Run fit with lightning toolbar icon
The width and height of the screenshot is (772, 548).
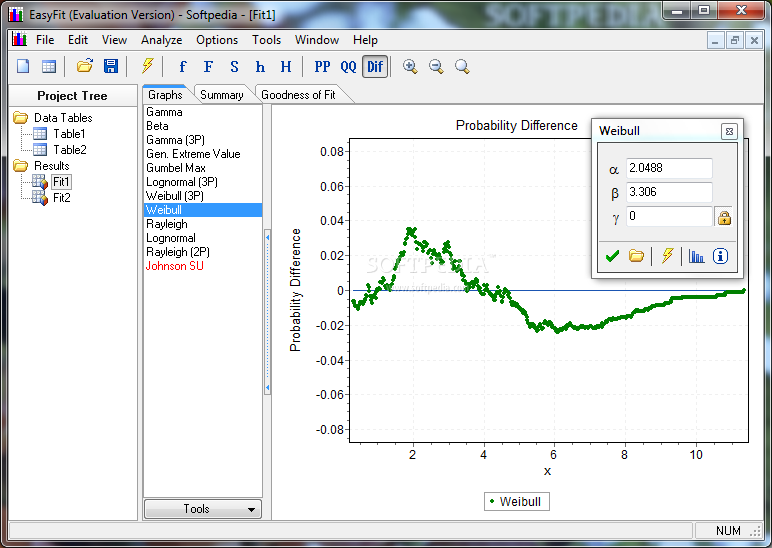[147, 66]
